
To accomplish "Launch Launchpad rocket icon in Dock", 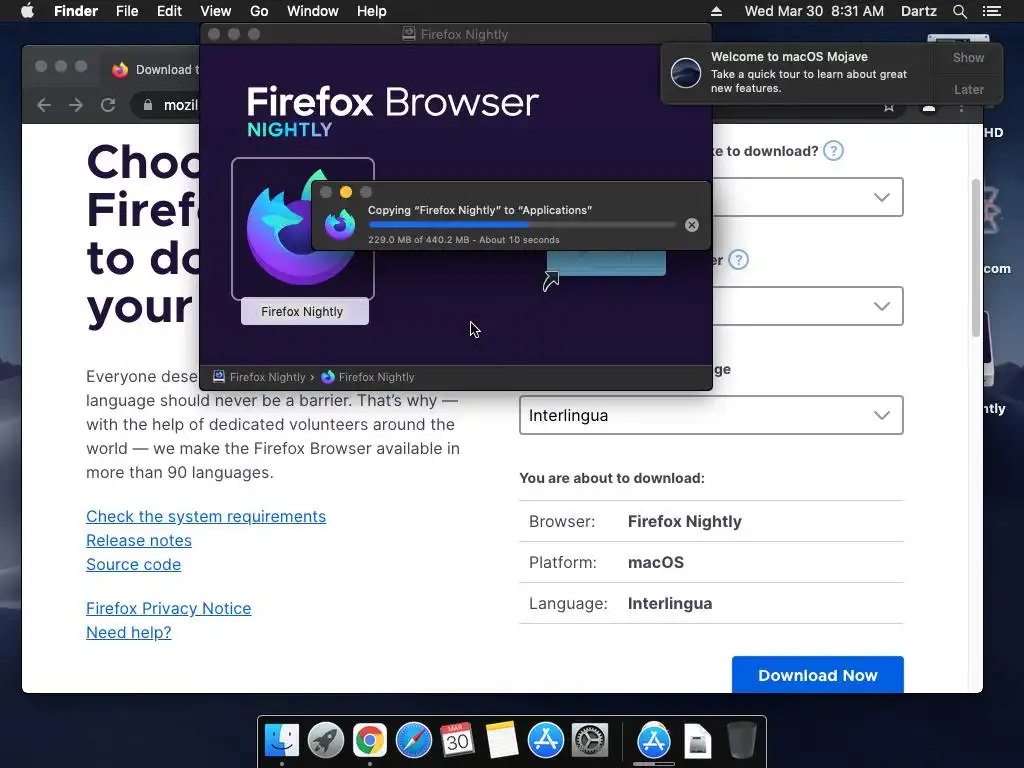I will pyautogui.click(x=325, y=741).
